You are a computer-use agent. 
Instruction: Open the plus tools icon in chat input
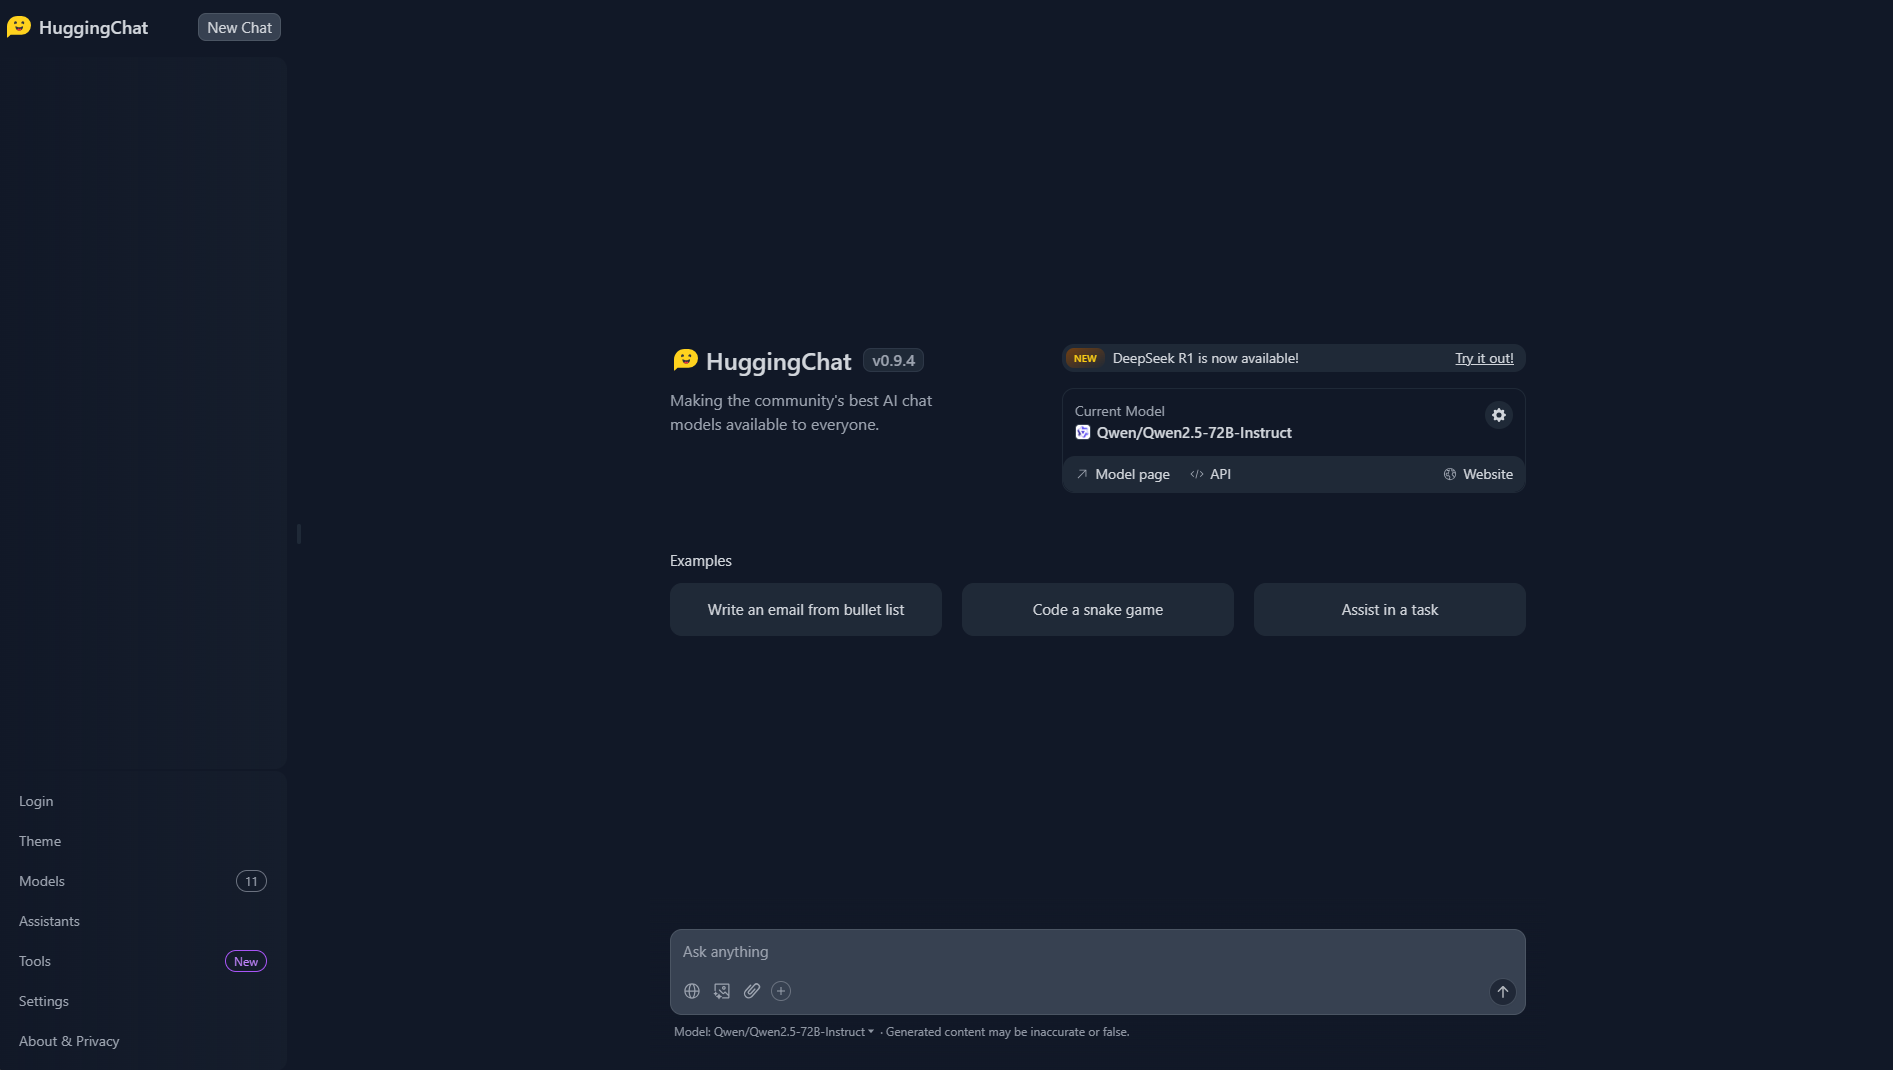tap(781, 991)
